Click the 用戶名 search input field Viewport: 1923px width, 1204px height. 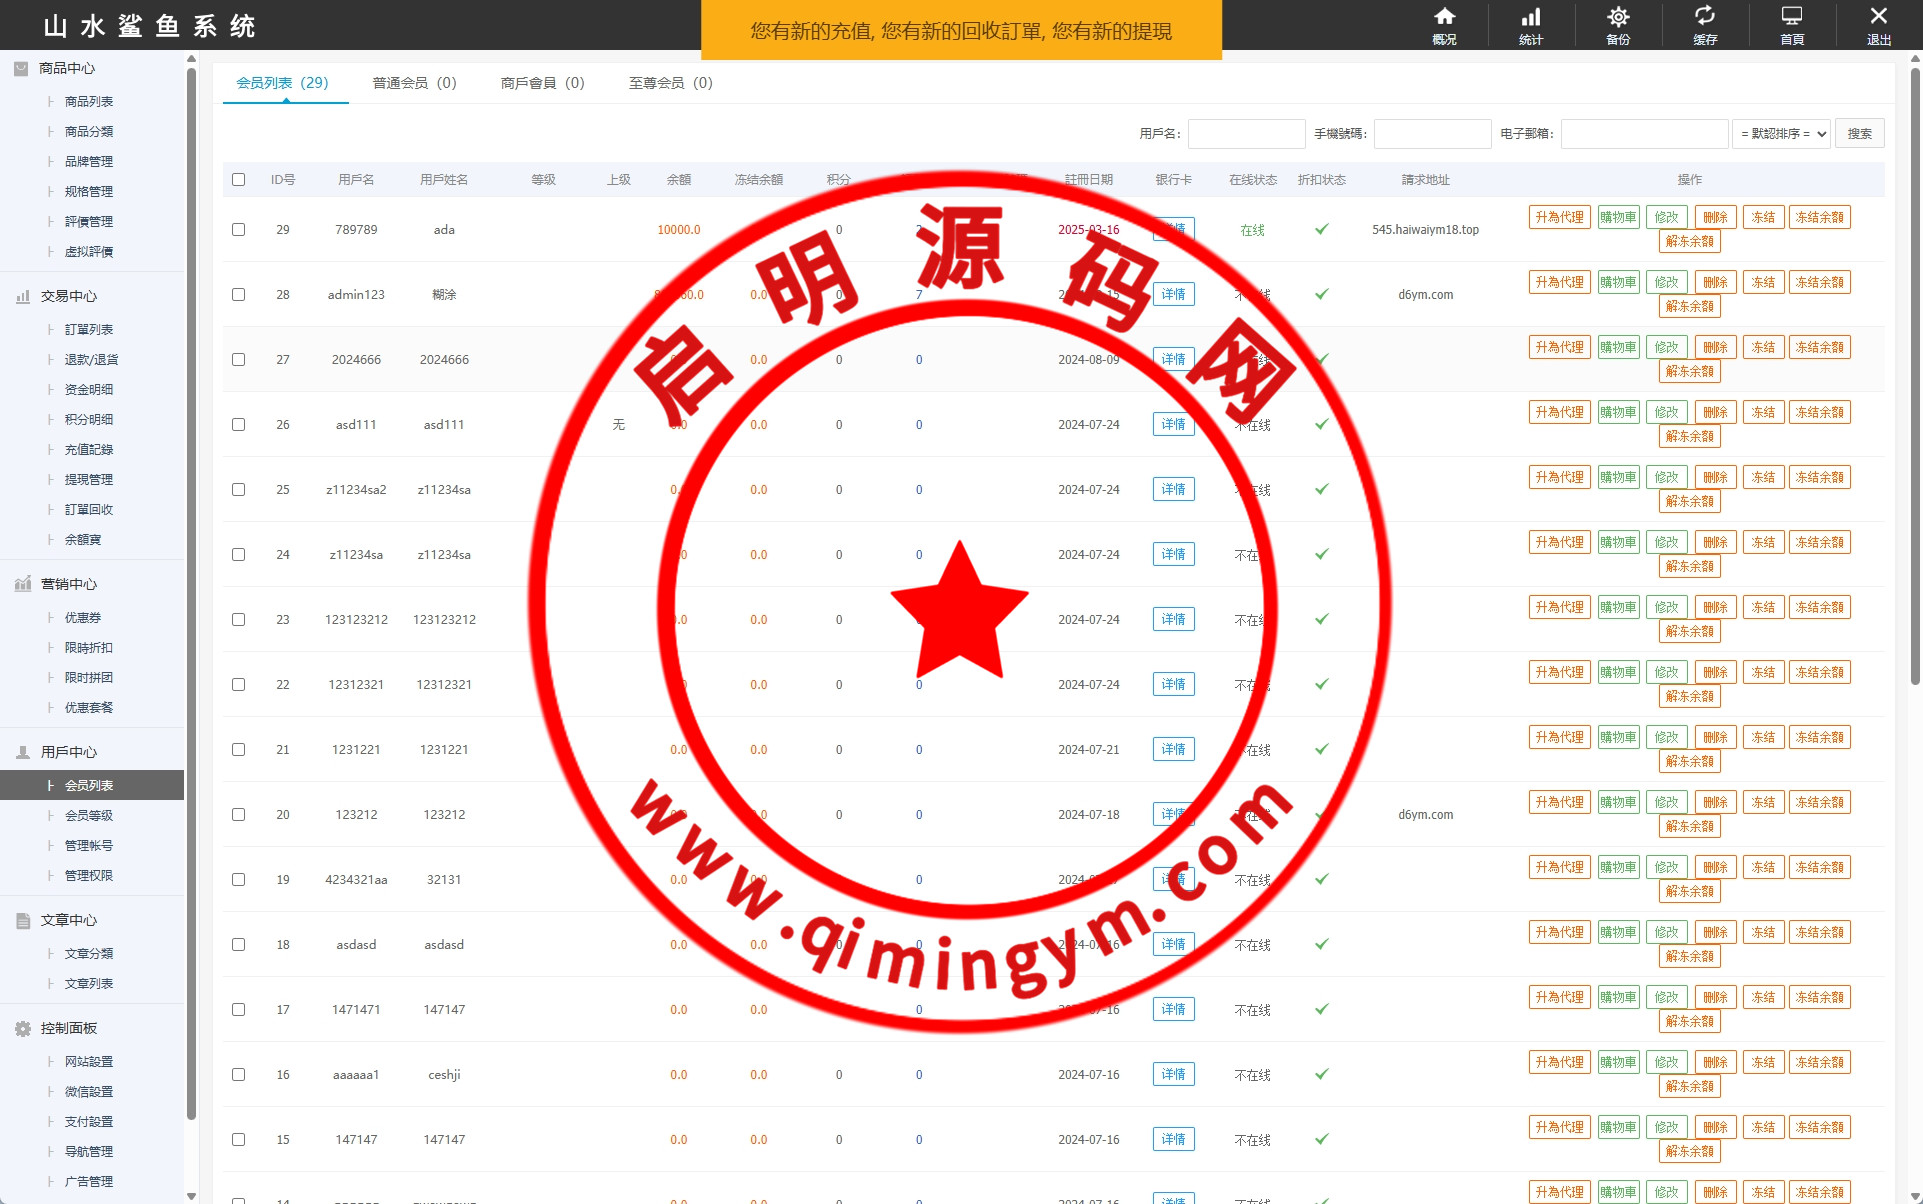[x=1246, y=134]
